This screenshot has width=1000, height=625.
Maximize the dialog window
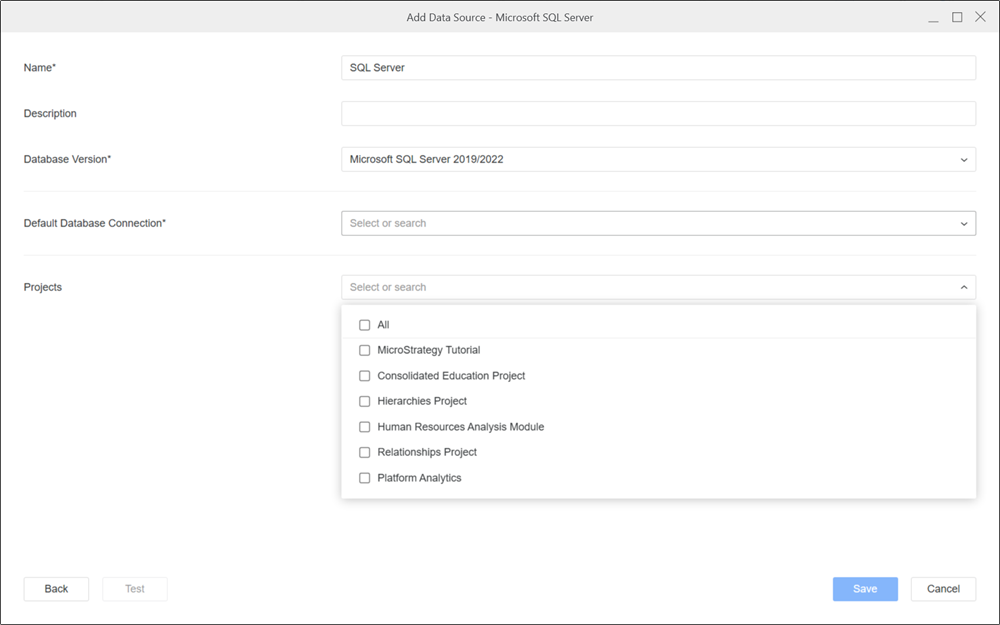(x=957, y=17)
